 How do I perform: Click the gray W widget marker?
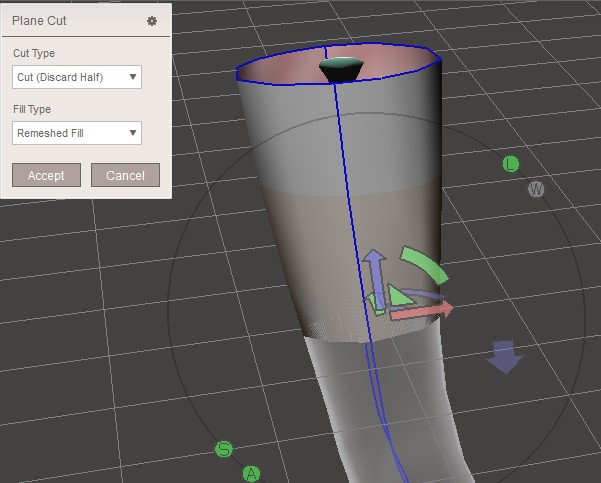click(x=536, y=189)
